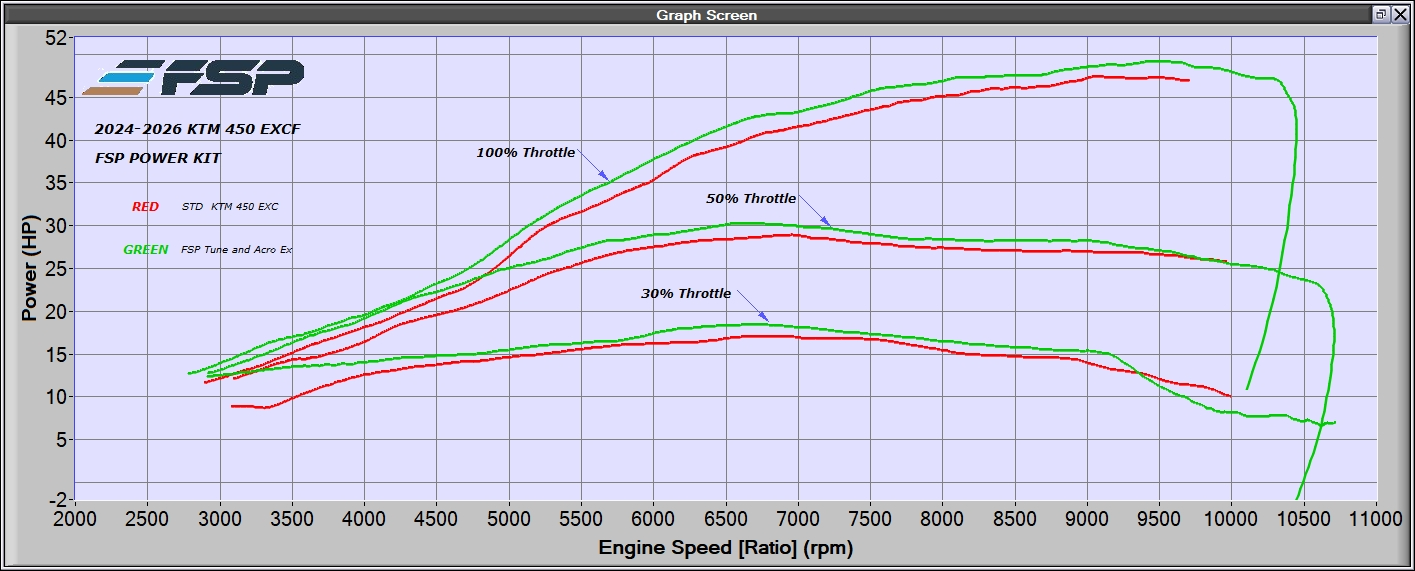Click the 3500 rpm axis tick label
The width and height of the screenshot is (1415, 571).
[x=292, y=521]
